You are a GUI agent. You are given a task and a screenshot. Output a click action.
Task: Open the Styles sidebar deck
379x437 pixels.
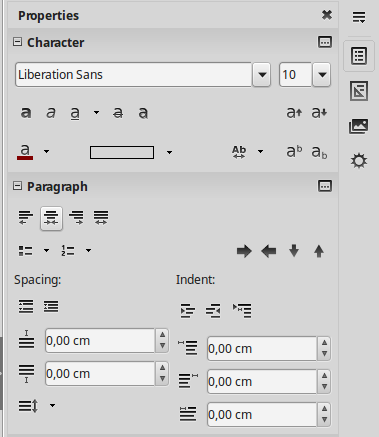[359, 91]
